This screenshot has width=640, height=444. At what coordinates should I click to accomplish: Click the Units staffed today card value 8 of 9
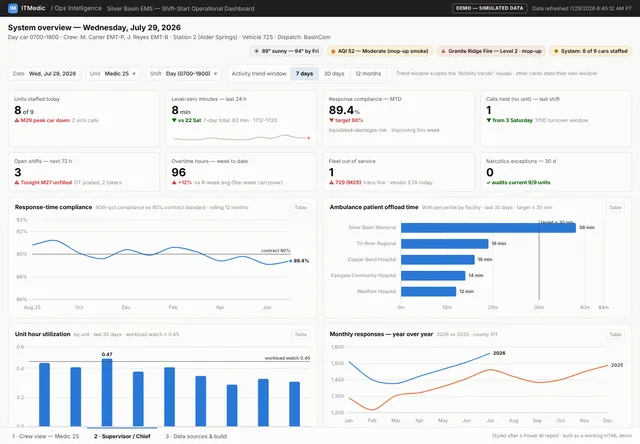click(24, 111)
